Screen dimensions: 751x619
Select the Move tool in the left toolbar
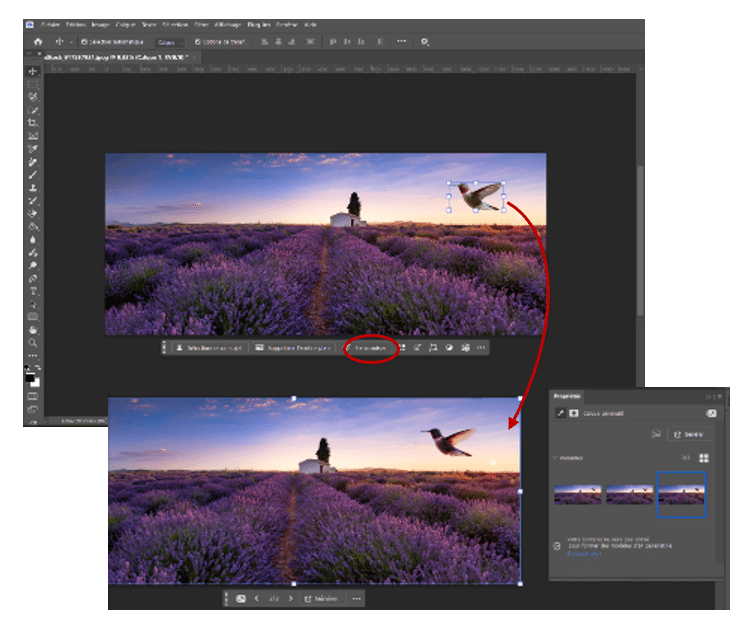coord(33,71)
